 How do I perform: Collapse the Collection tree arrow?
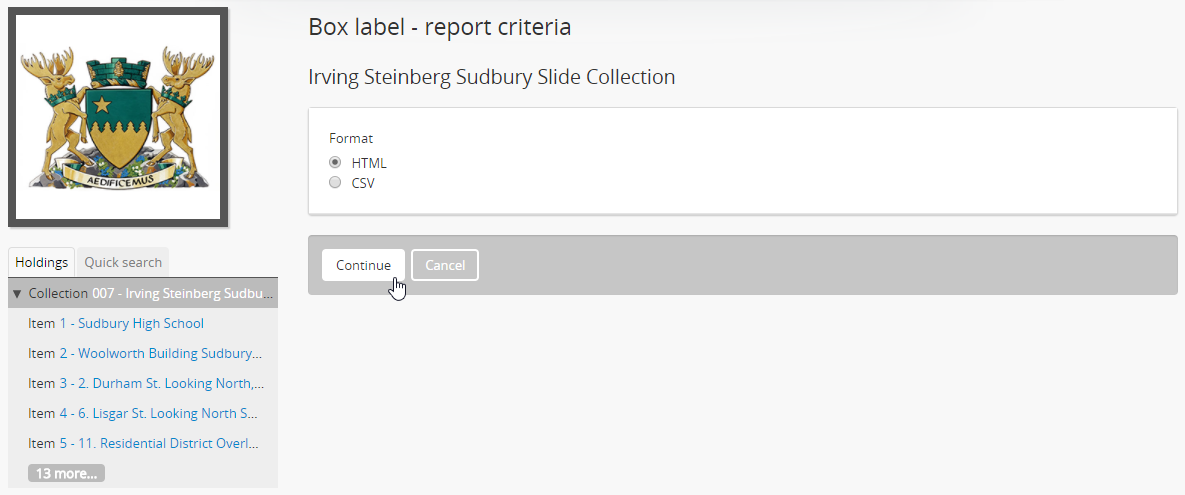[x=17, y=294]
